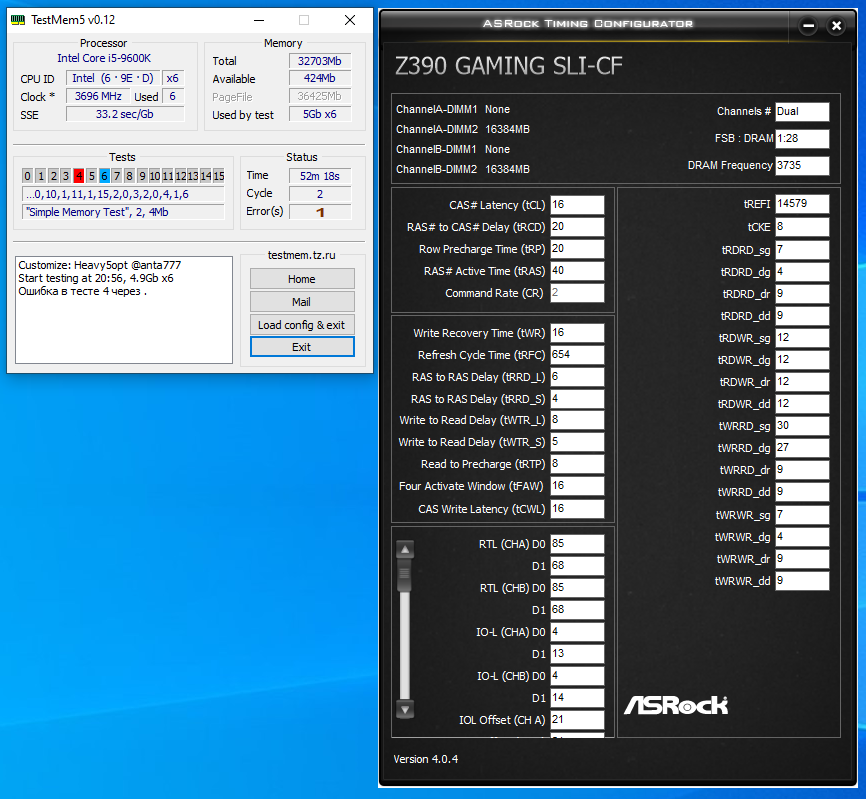This screenshot has width=866, height=799.
Task: Click the Refresh Cycle Time (tRFC) field
Action: click(577, 355)
